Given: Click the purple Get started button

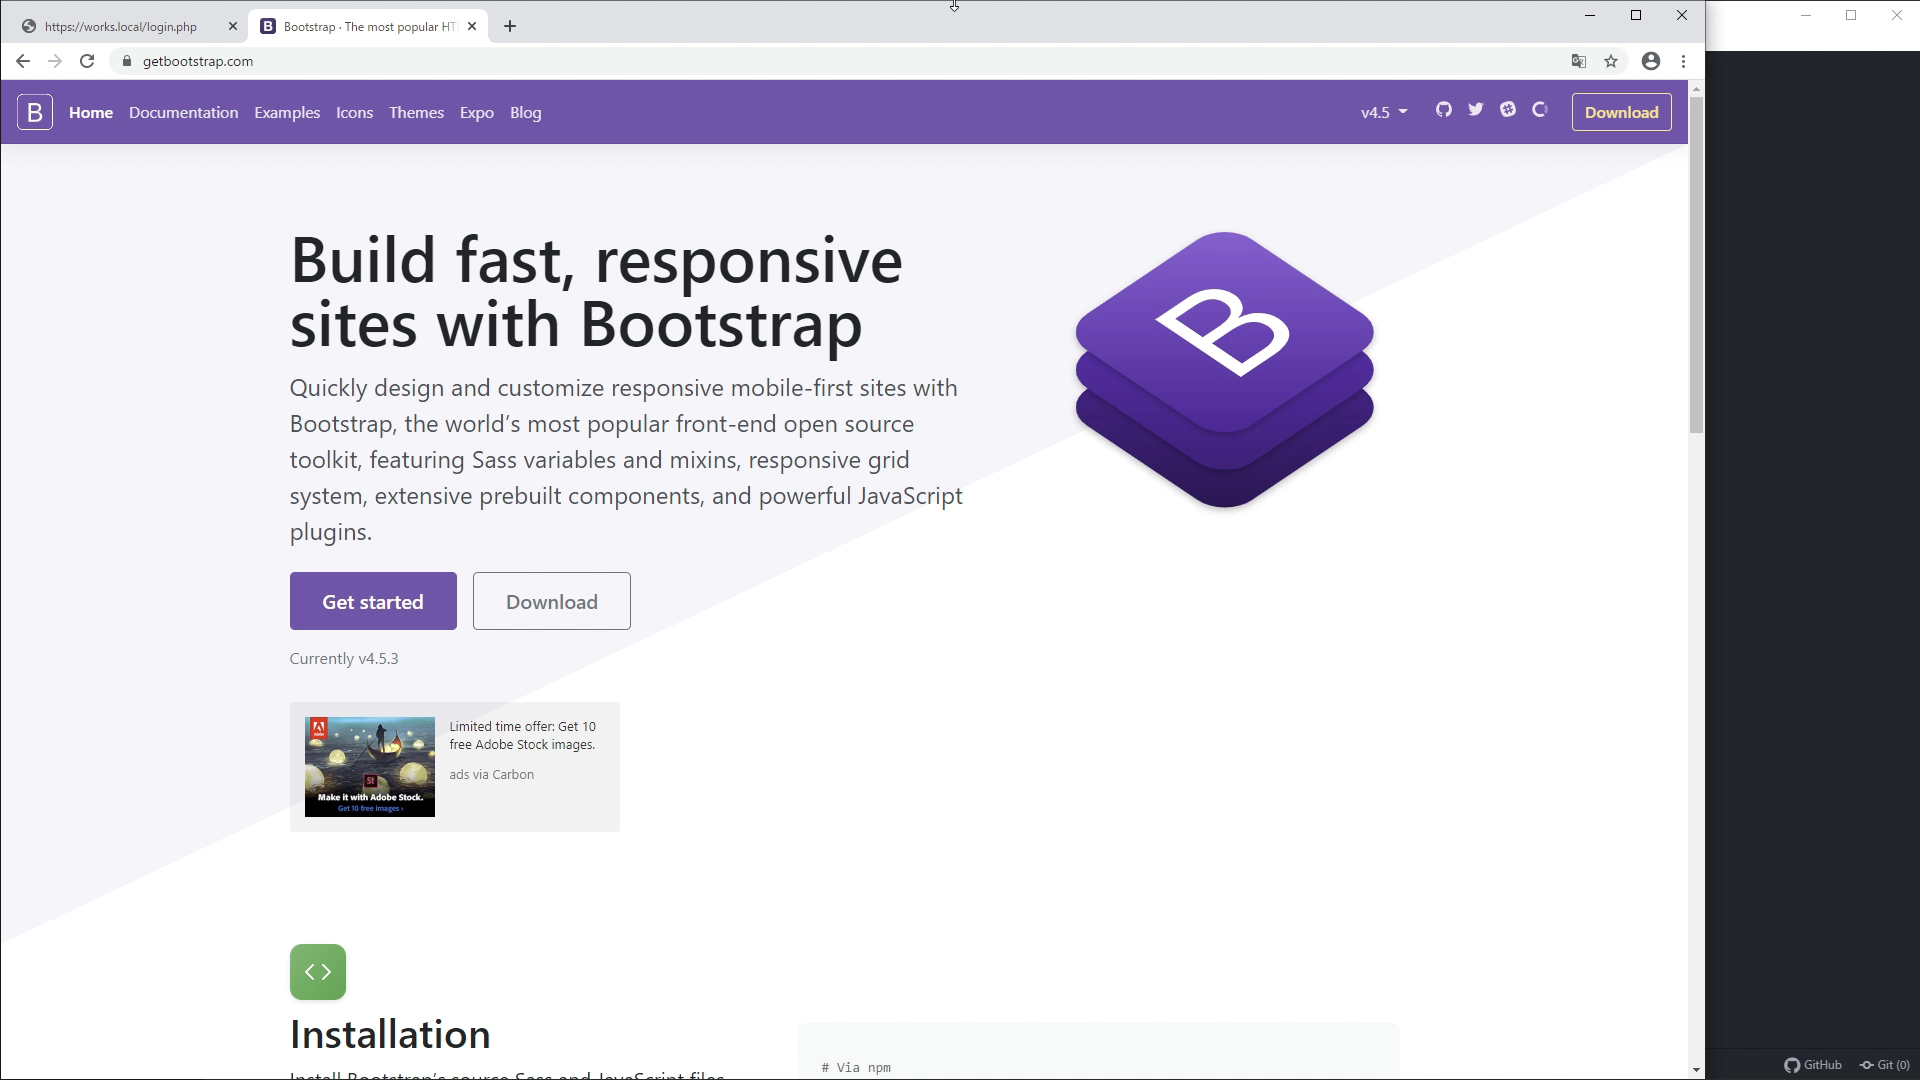Looking at the screenshot, I should 373,601.
